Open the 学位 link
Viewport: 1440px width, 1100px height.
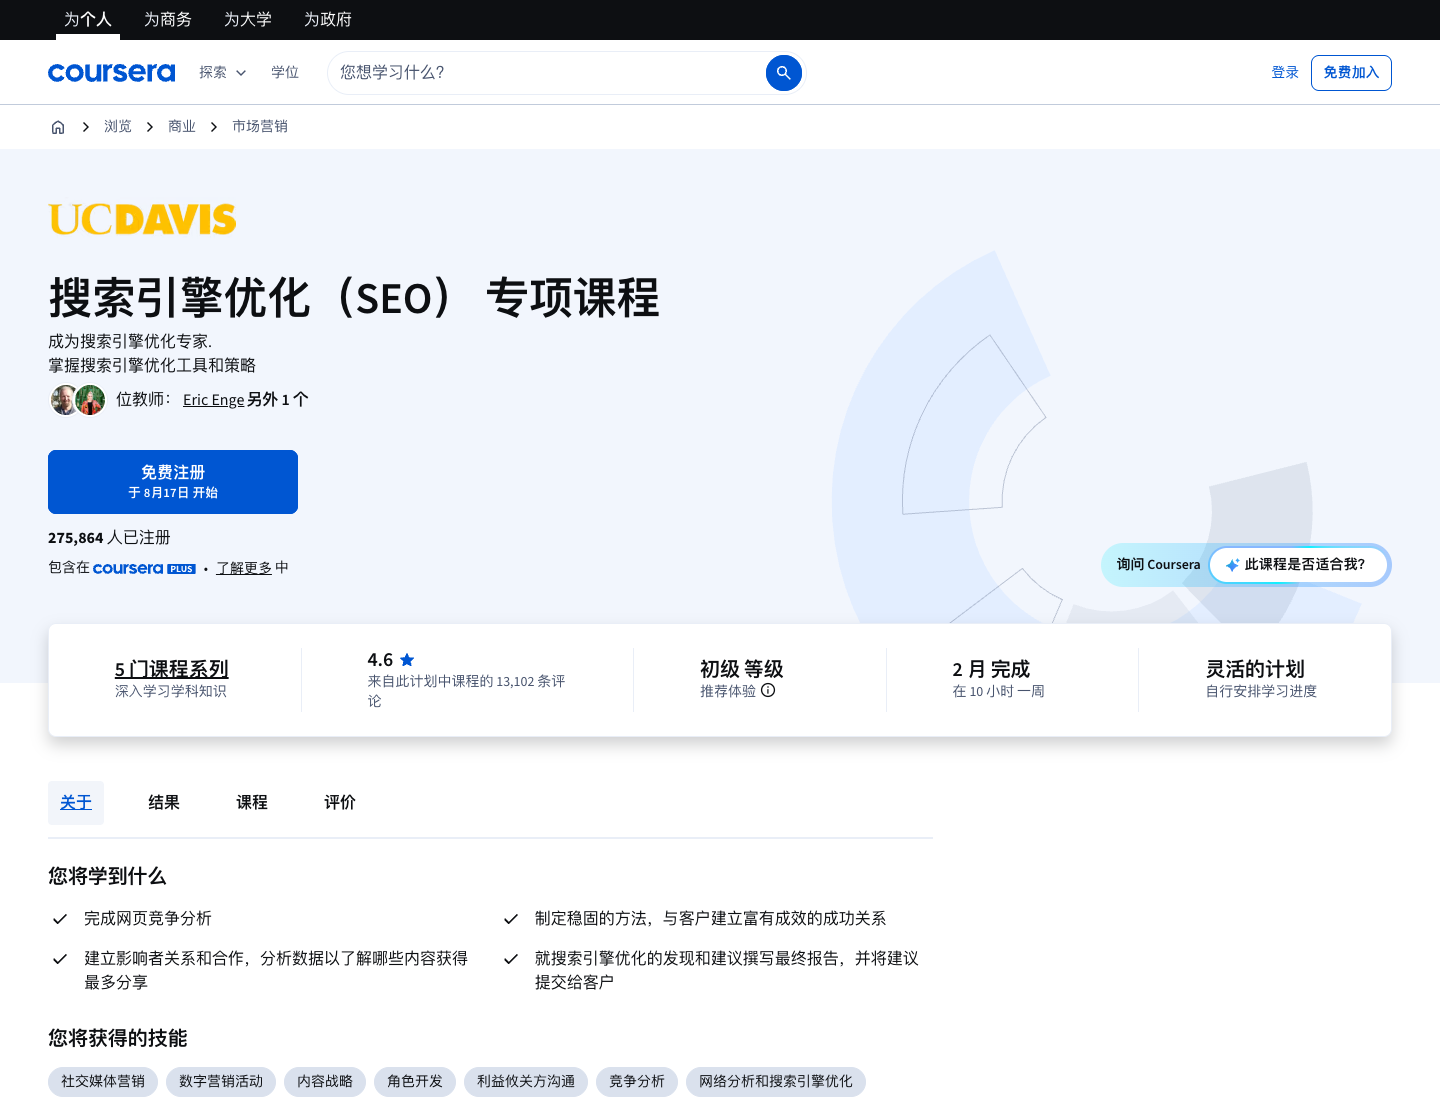[285, 72]
